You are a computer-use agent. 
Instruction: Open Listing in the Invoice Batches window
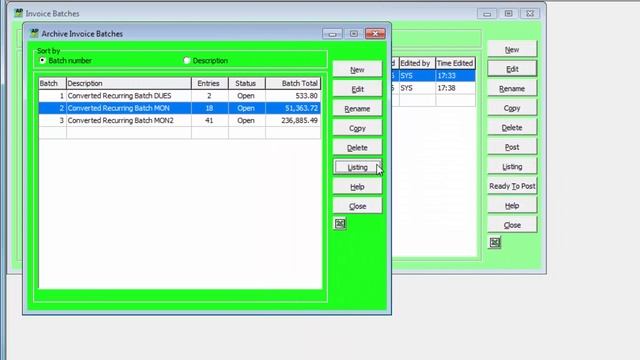(x=512, y=167)
